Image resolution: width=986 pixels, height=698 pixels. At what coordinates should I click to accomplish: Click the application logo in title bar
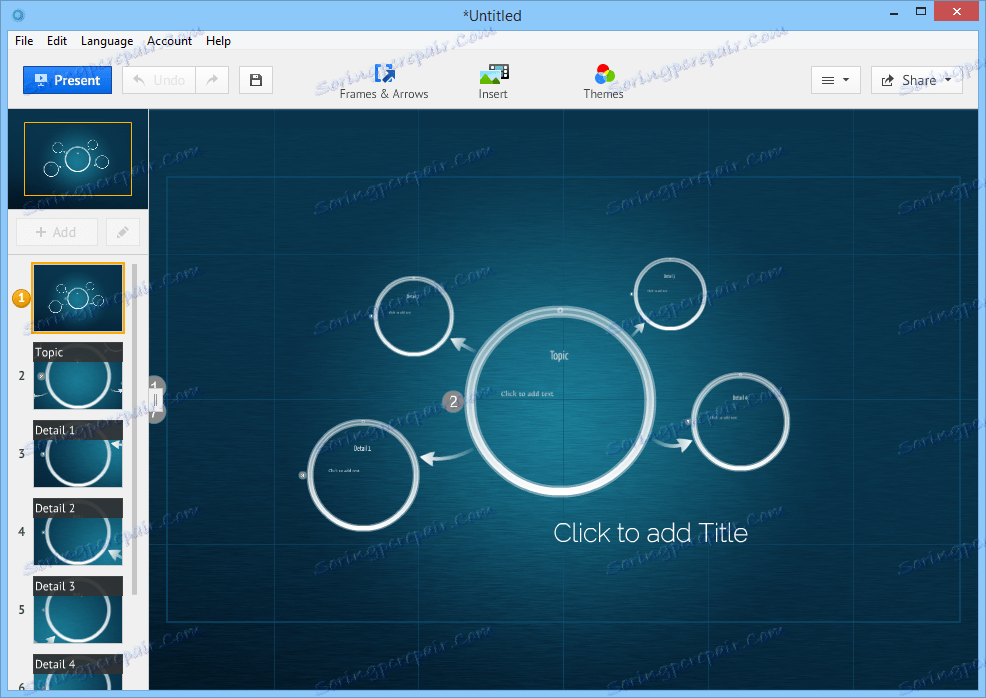(x=18, y=15)
